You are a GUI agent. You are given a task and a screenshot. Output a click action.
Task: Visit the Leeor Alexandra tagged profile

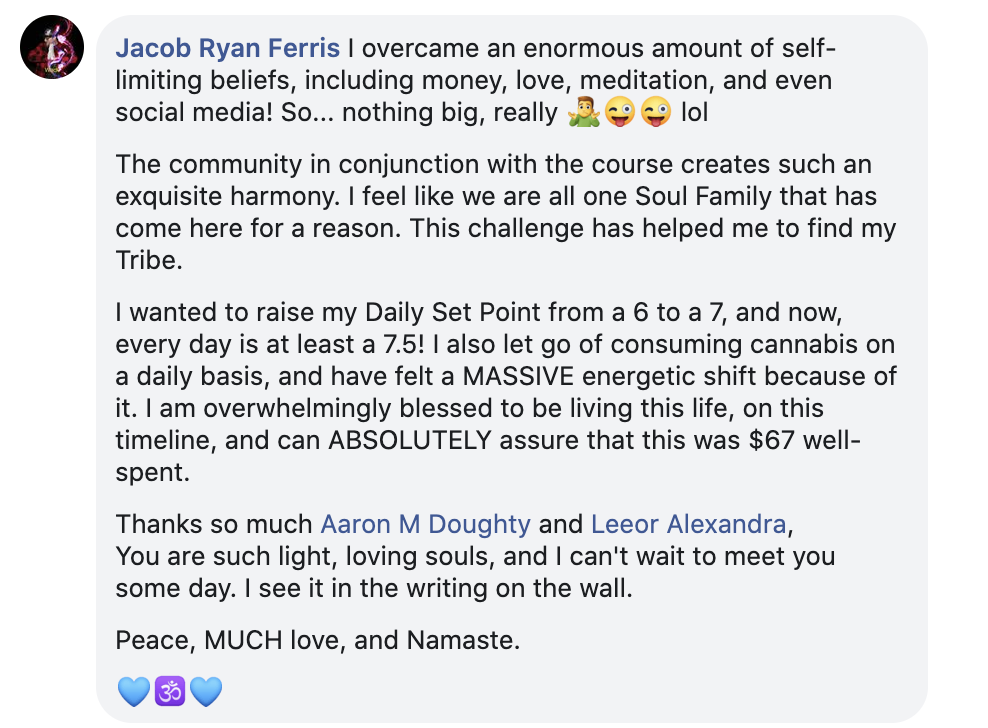[689, 524]
